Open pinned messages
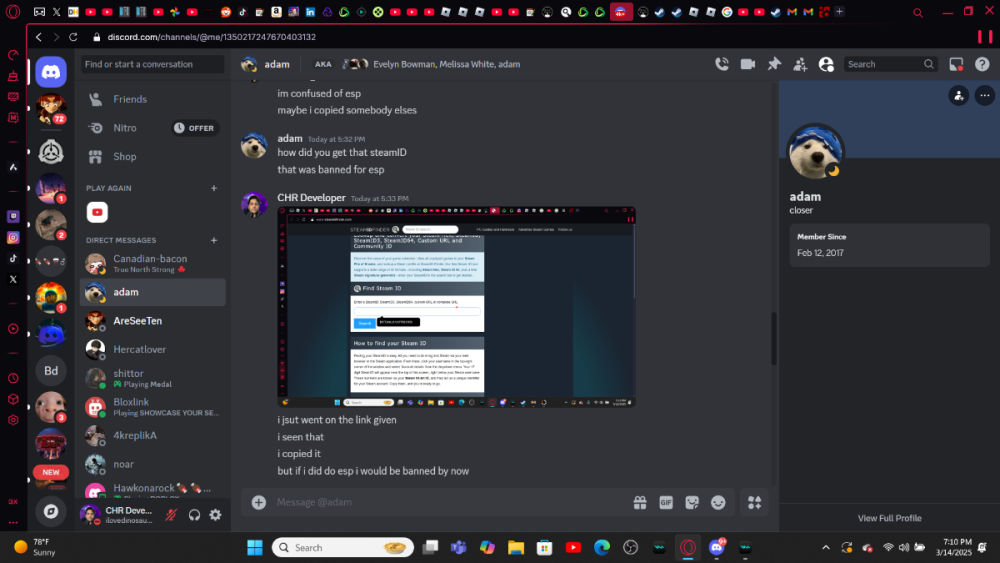Image resolution: width=1000 pixels, height=563 pixels. [774, 64]
